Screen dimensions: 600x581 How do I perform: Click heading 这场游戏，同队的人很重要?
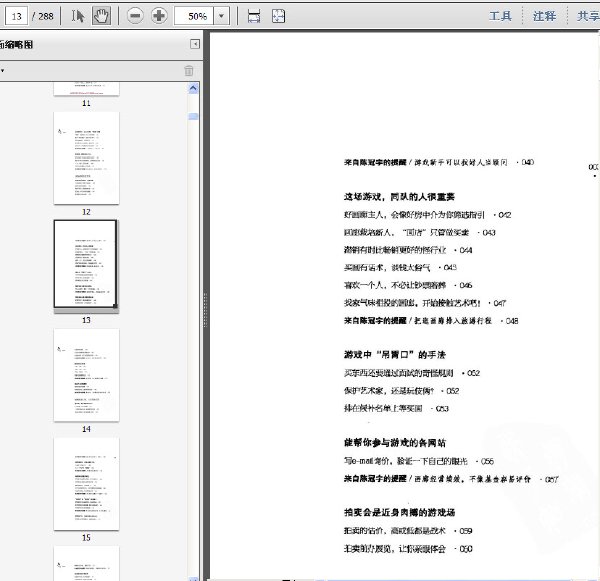point(399,197)
